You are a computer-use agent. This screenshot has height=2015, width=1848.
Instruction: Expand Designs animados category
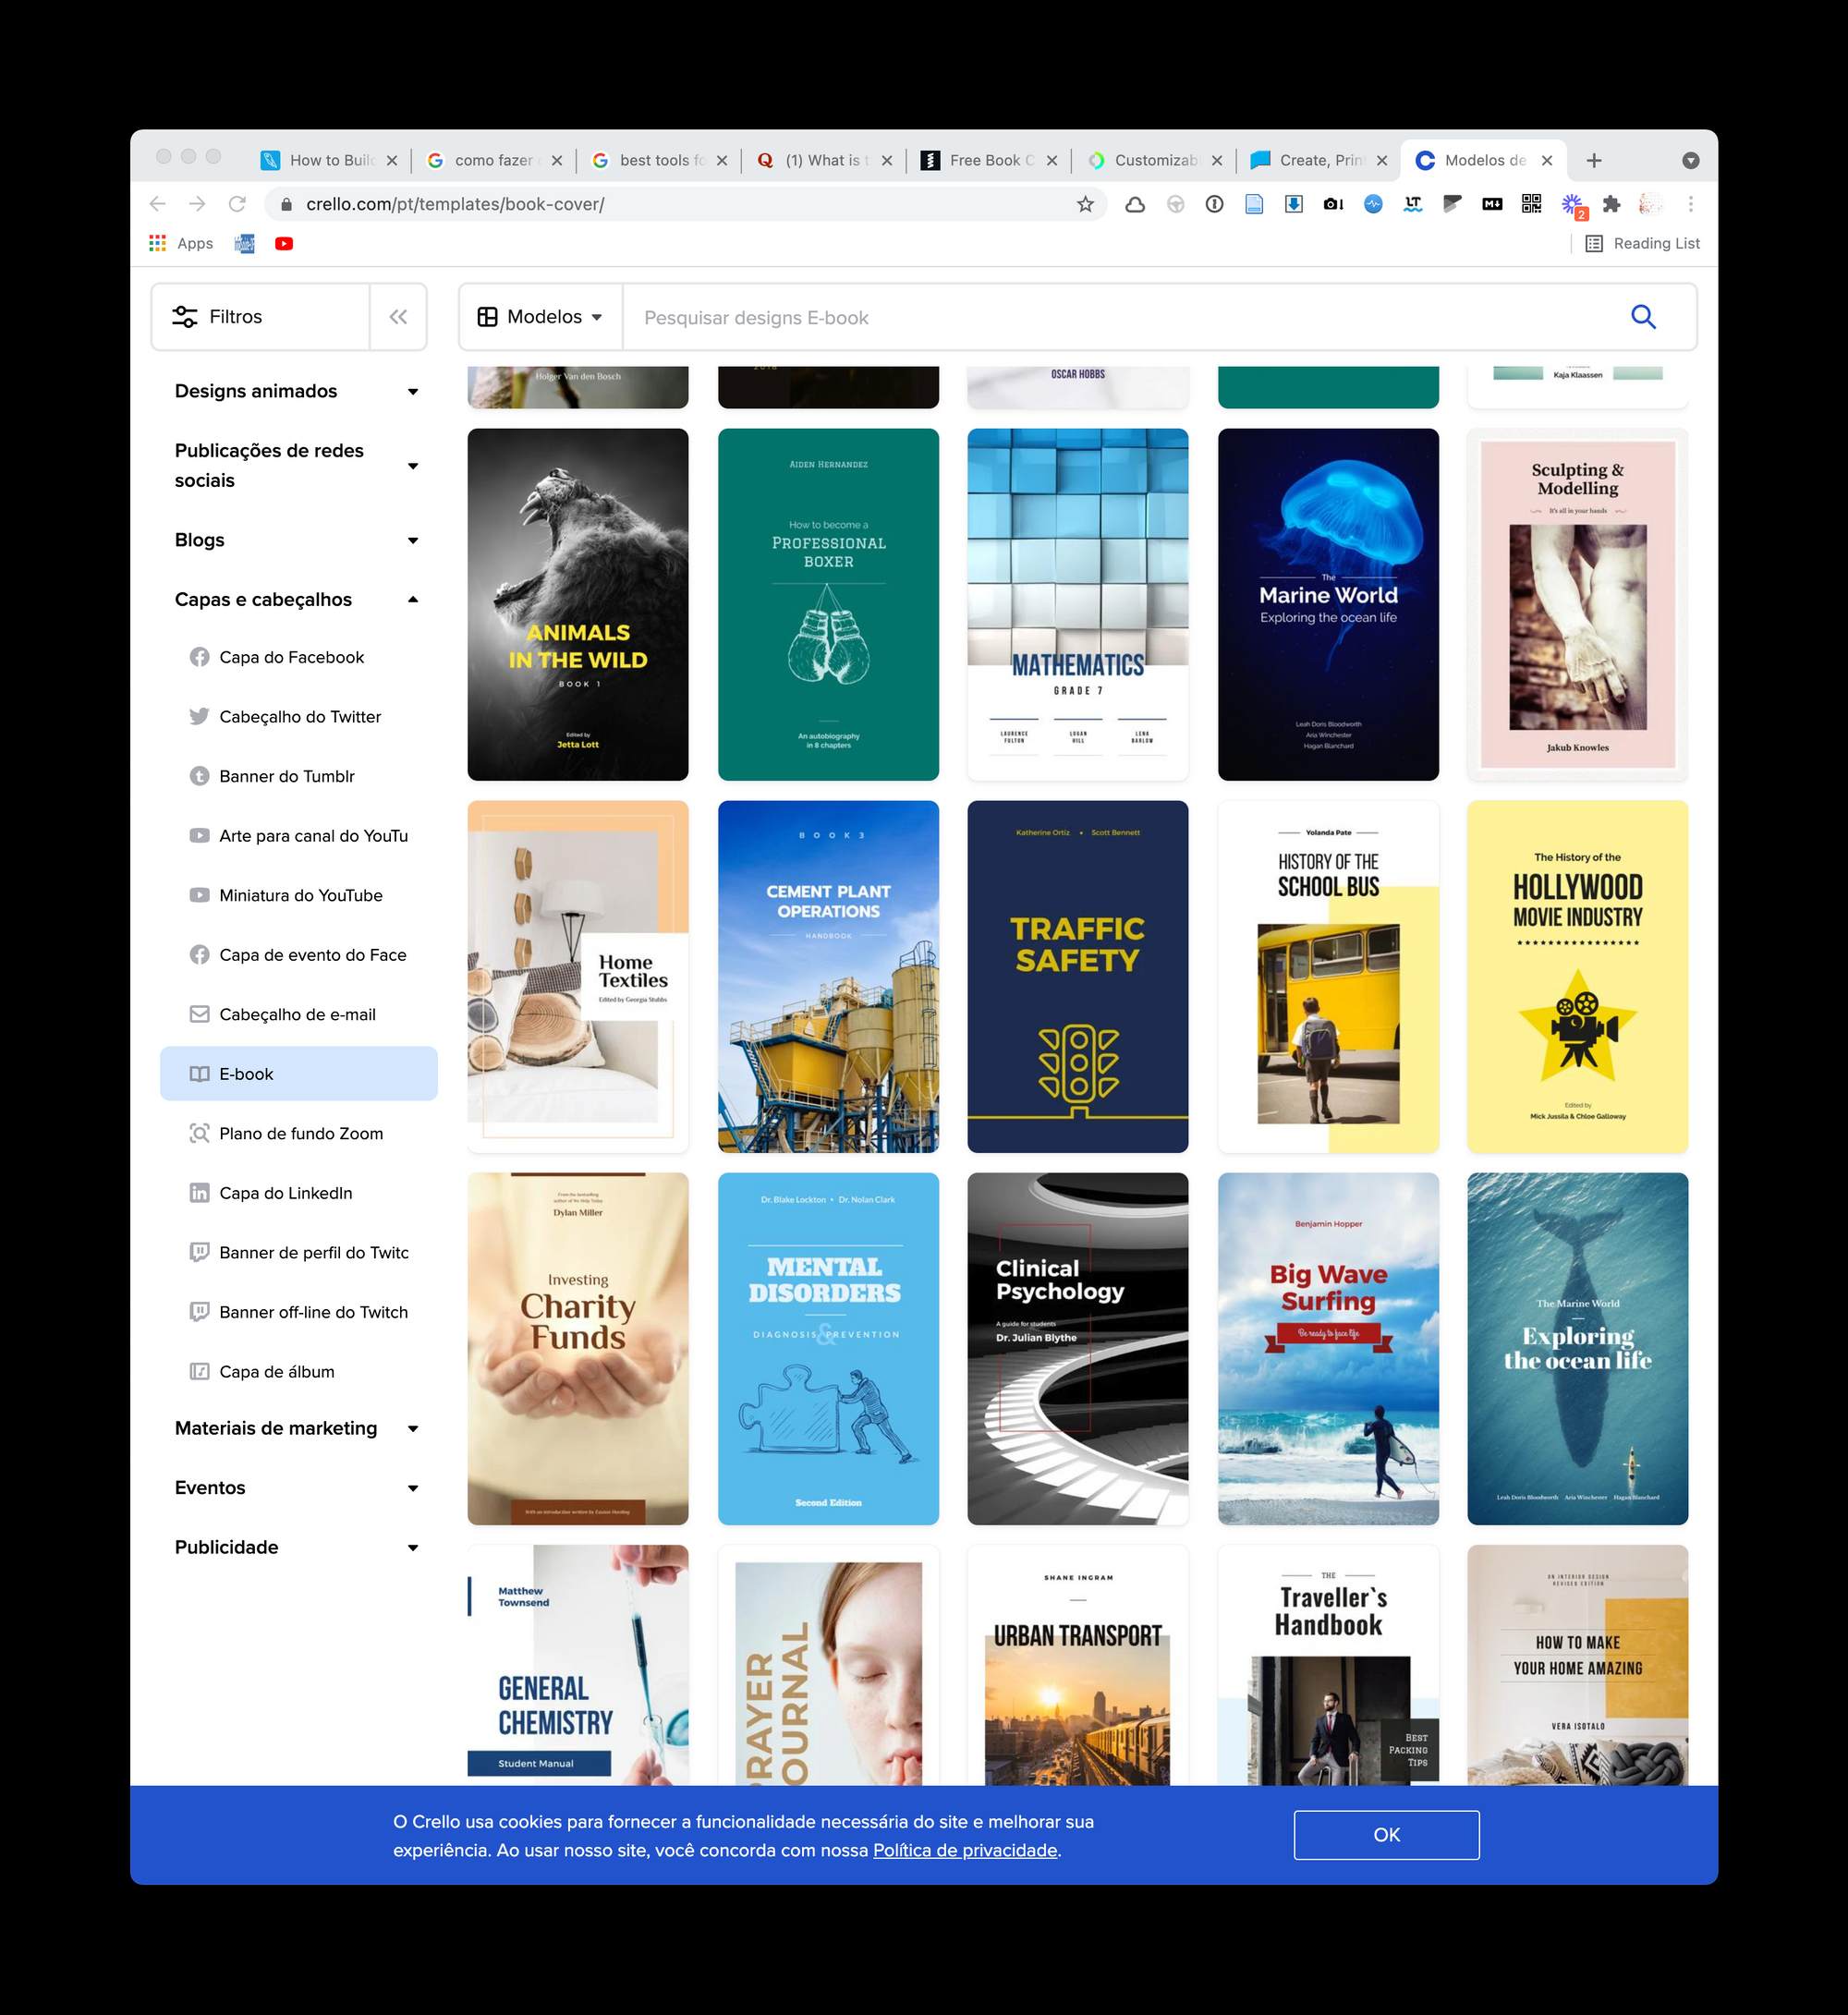pyautogui.click(x=297, y=391)
